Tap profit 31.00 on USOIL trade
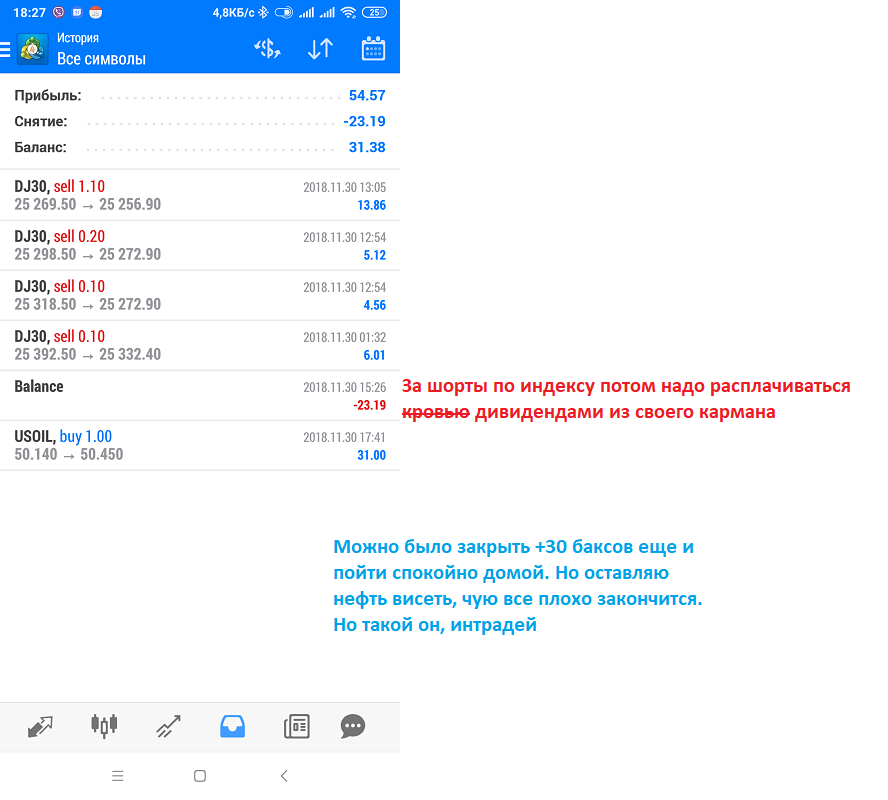 pyautogui.click(x=372, y=455)
